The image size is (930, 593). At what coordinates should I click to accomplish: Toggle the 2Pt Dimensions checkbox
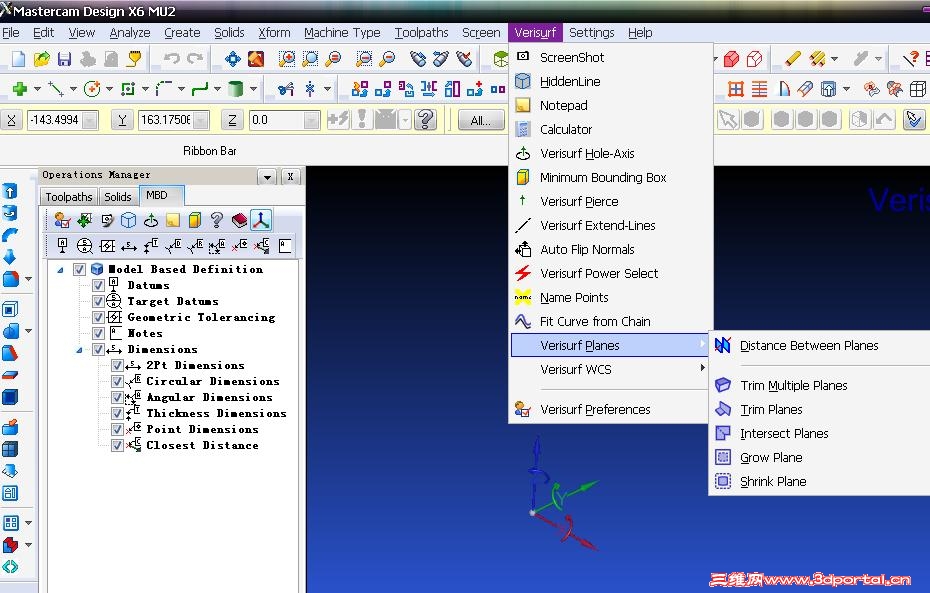pyautogui.click(x=117, y=365)
